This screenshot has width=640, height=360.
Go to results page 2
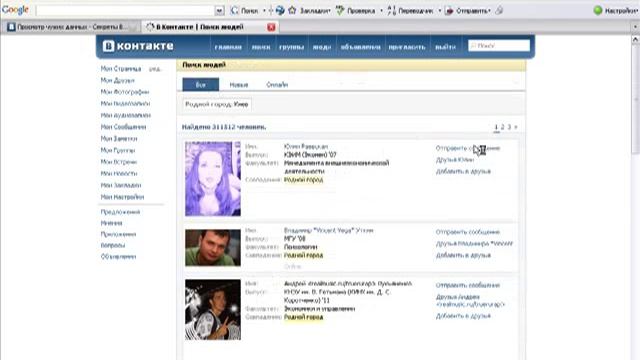pyautogui.click(x=503, y=127)
